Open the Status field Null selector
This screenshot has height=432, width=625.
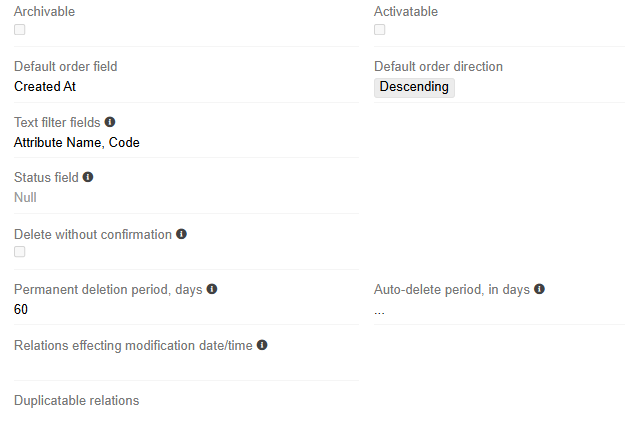pyautogui.click(x=25, y=197)
